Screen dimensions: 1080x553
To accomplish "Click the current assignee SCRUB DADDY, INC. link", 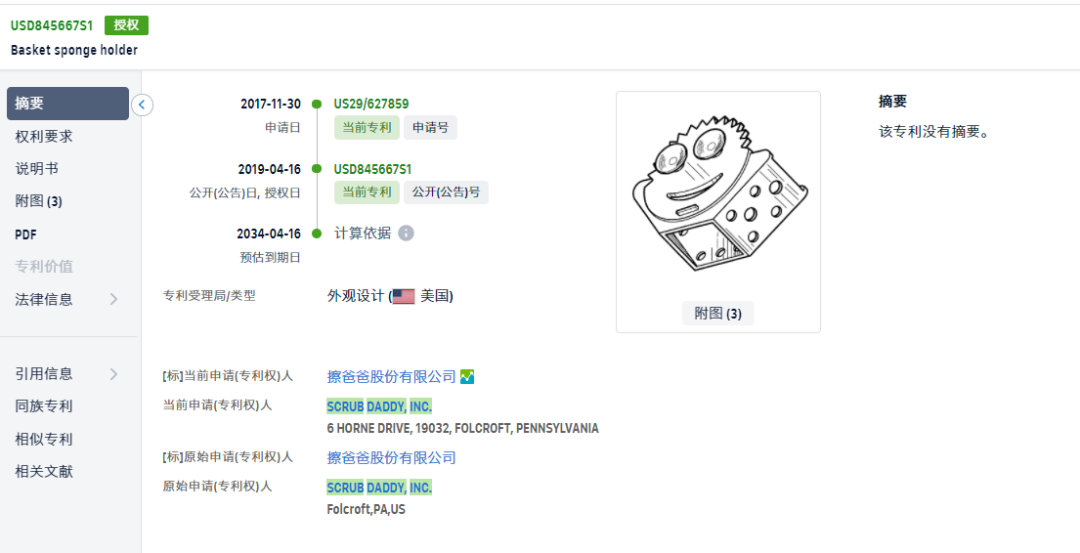I will pos(380,406).
